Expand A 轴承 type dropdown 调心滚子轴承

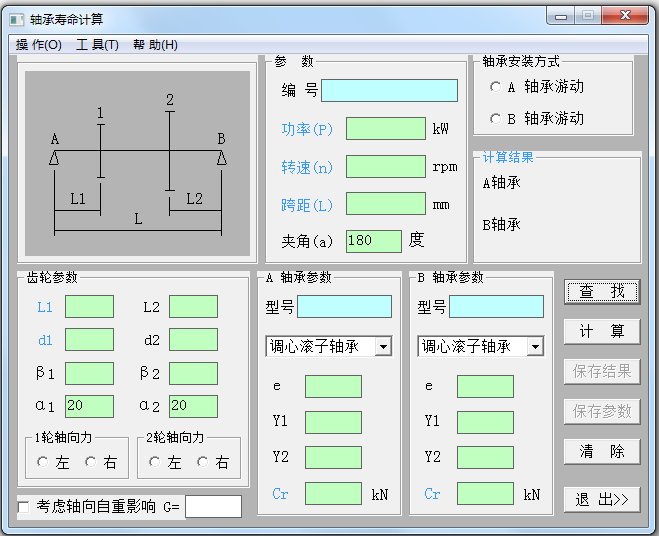[383, 347]
